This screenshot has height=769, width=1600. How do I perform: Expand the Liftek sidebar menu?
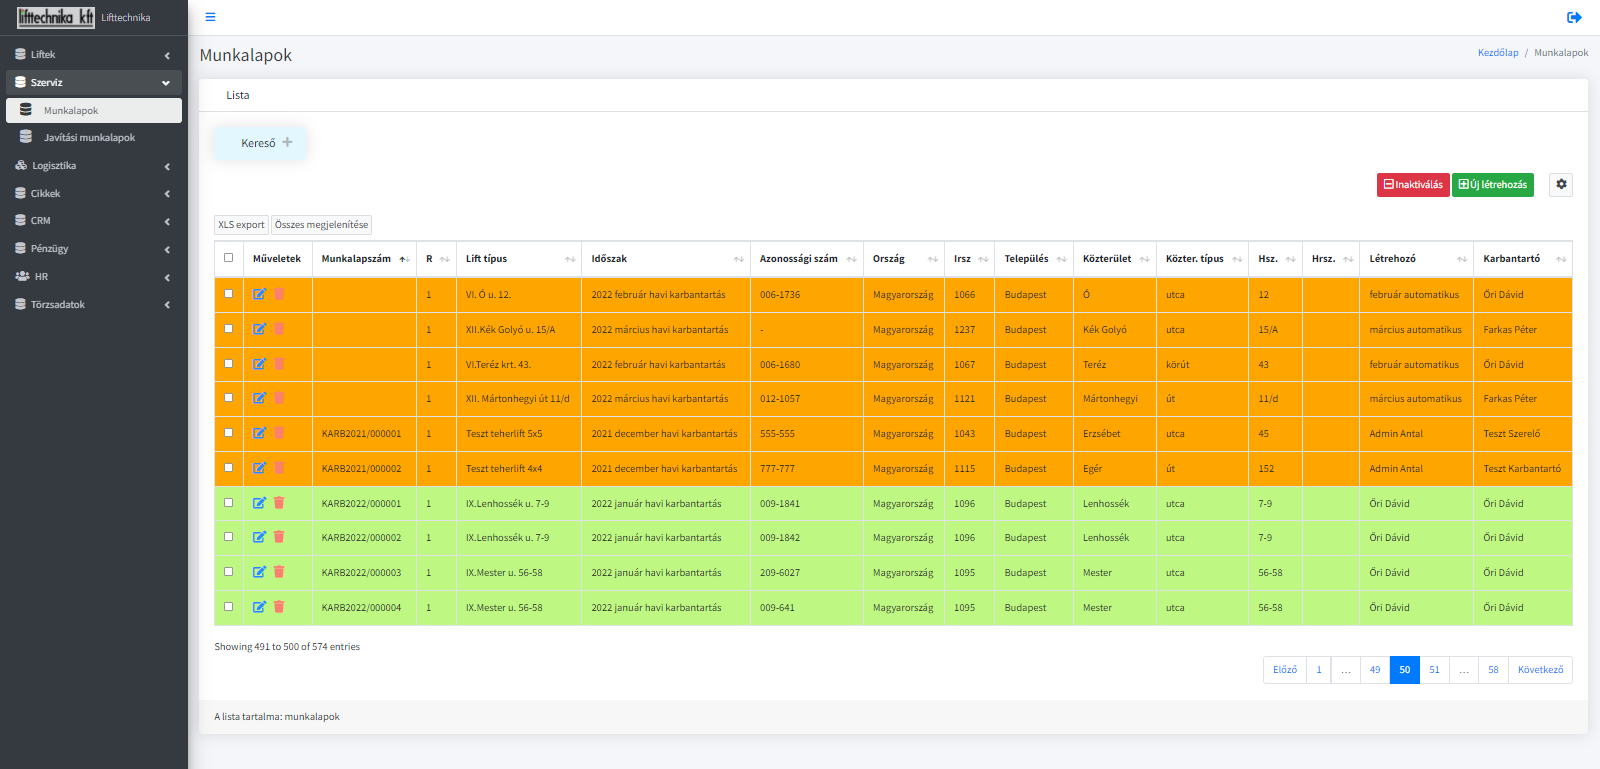click(x=94, y=55)
